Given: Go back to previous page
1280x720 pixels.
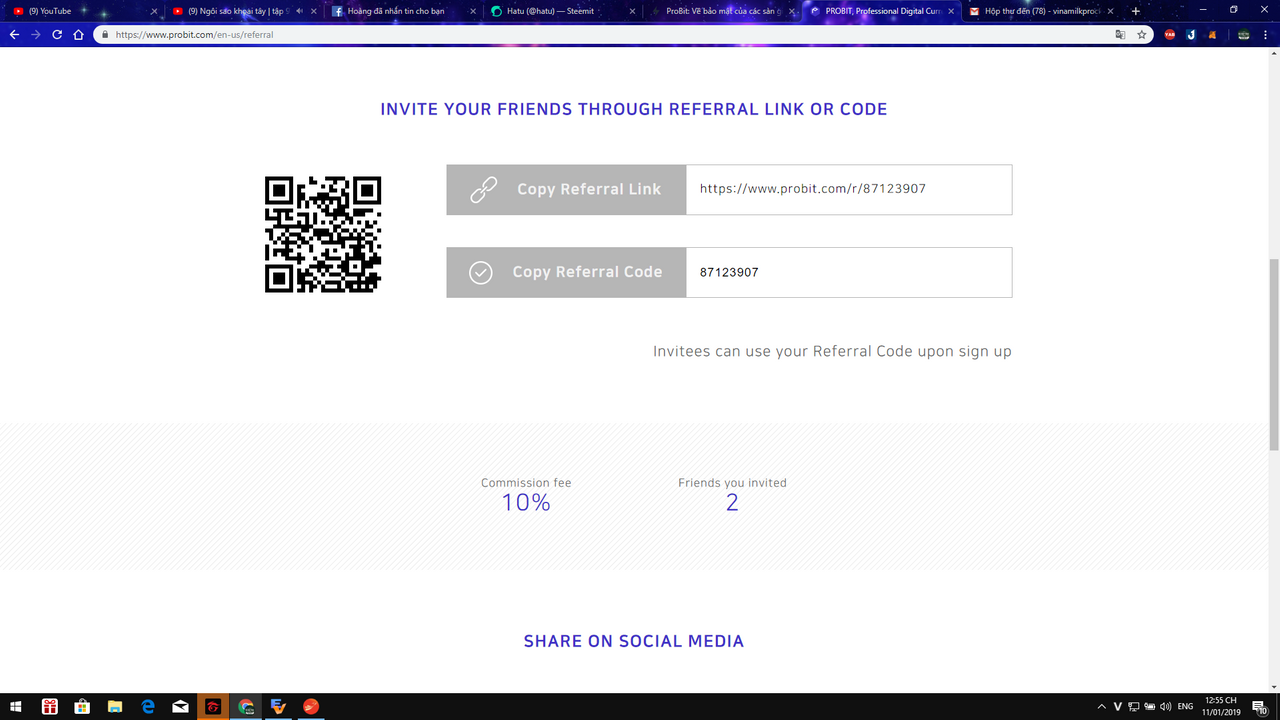Looking at the screenshot, I should (x=14, y=34).
